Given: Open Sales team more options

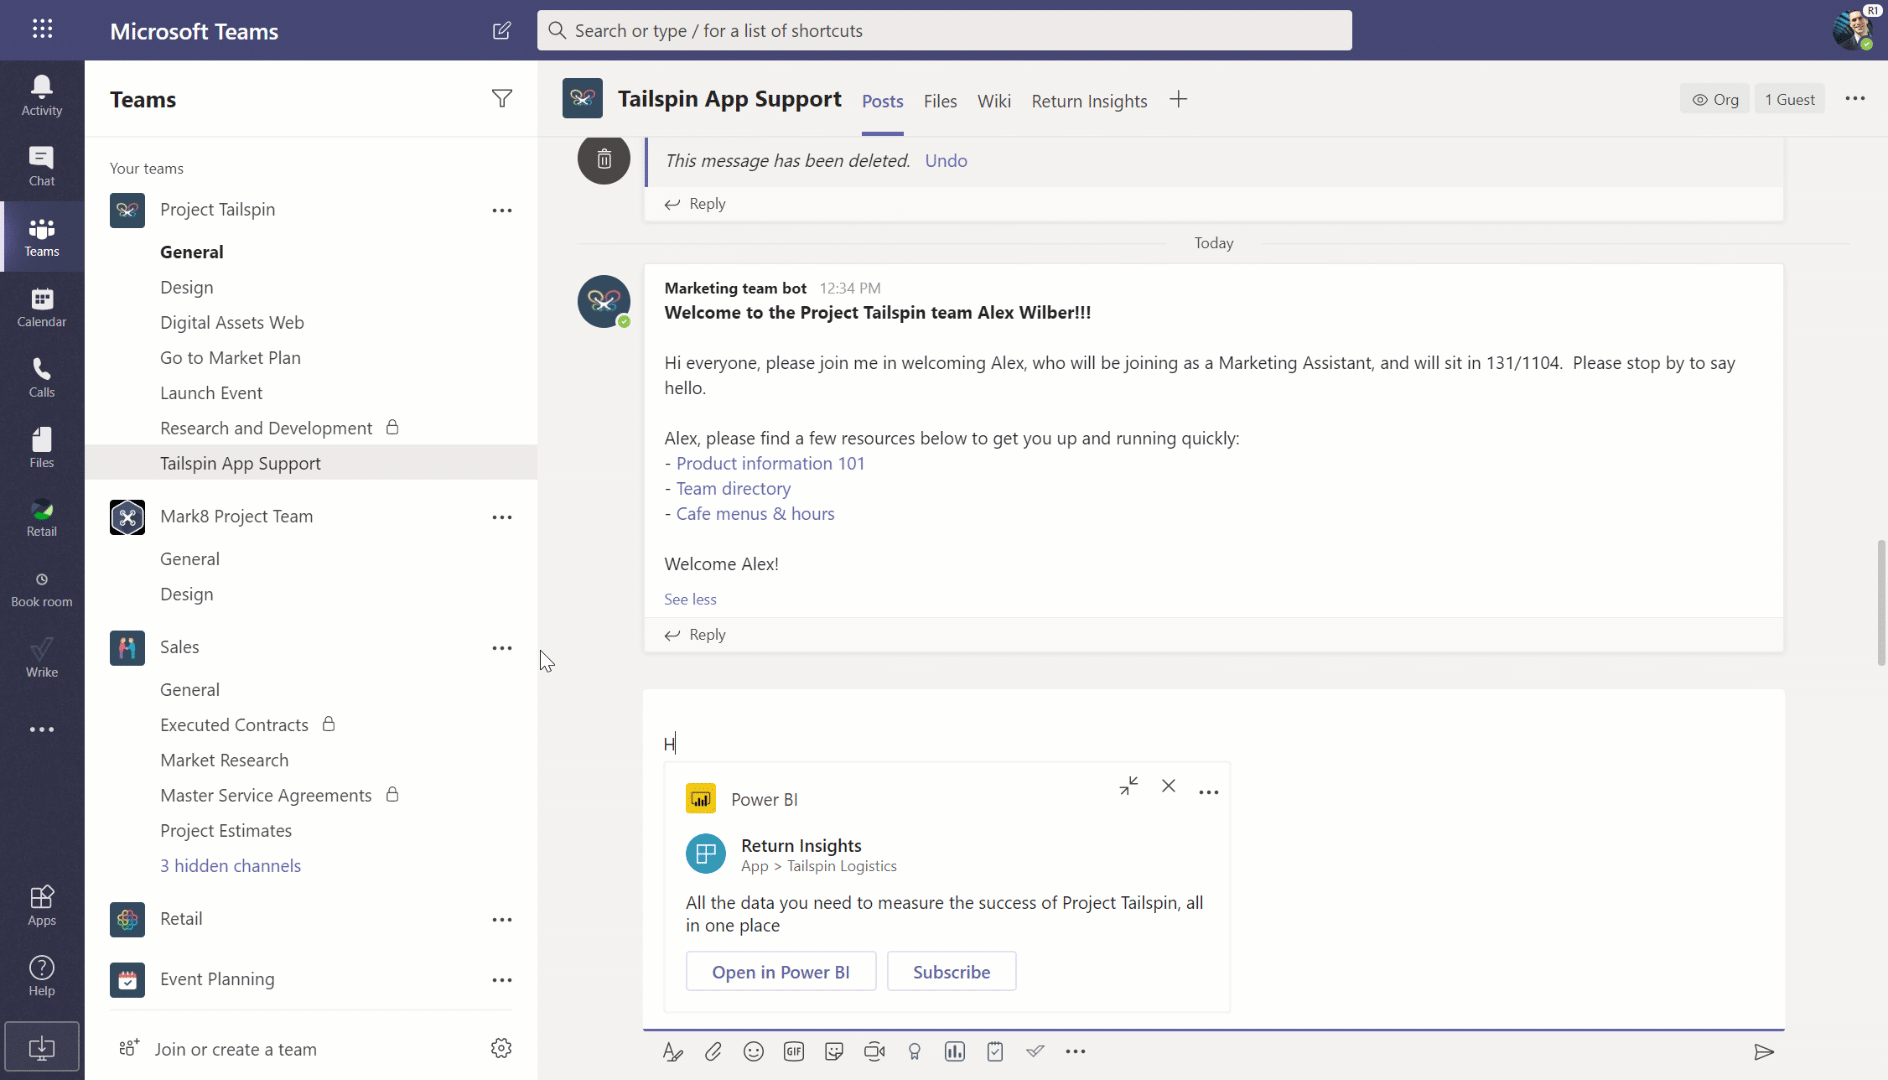Looking at the screenshot, I should pos(502,648).
